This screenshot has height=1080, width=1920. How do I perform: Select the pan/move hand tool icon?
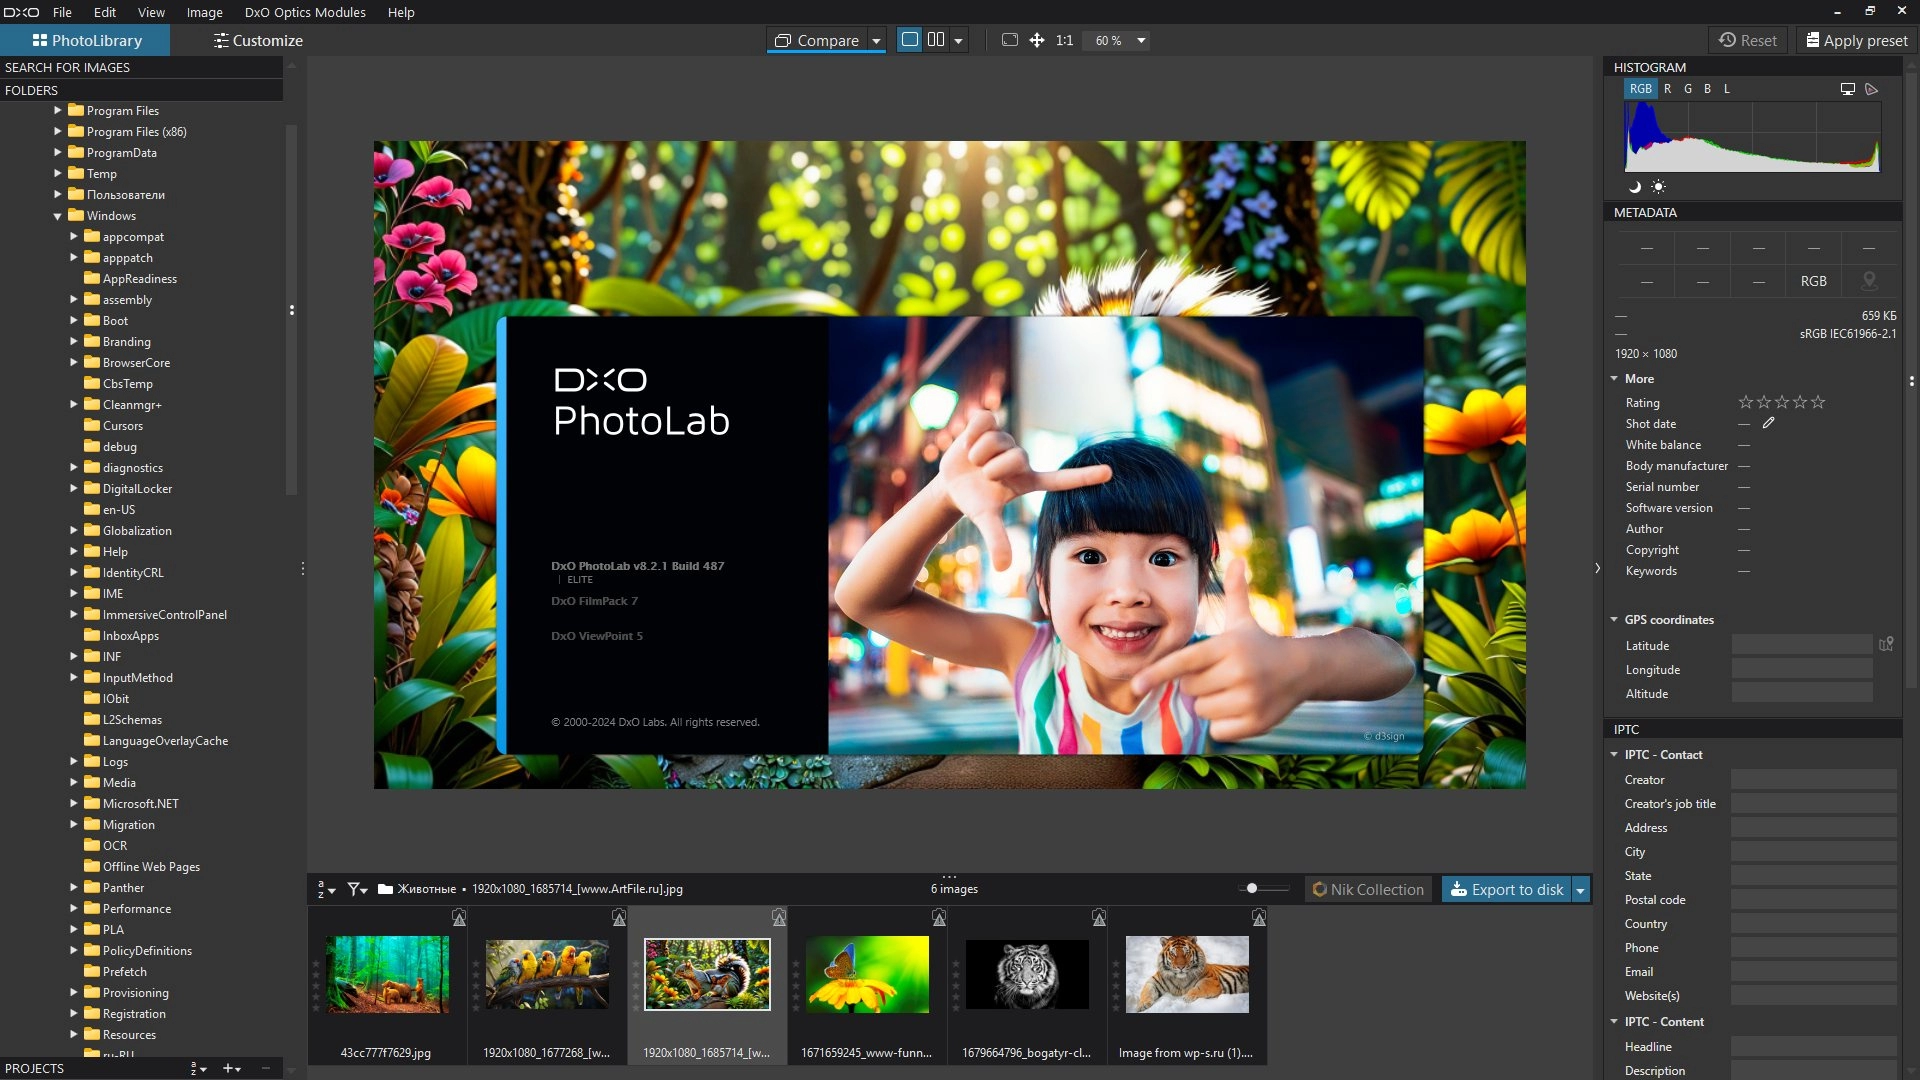point(1037,40)
